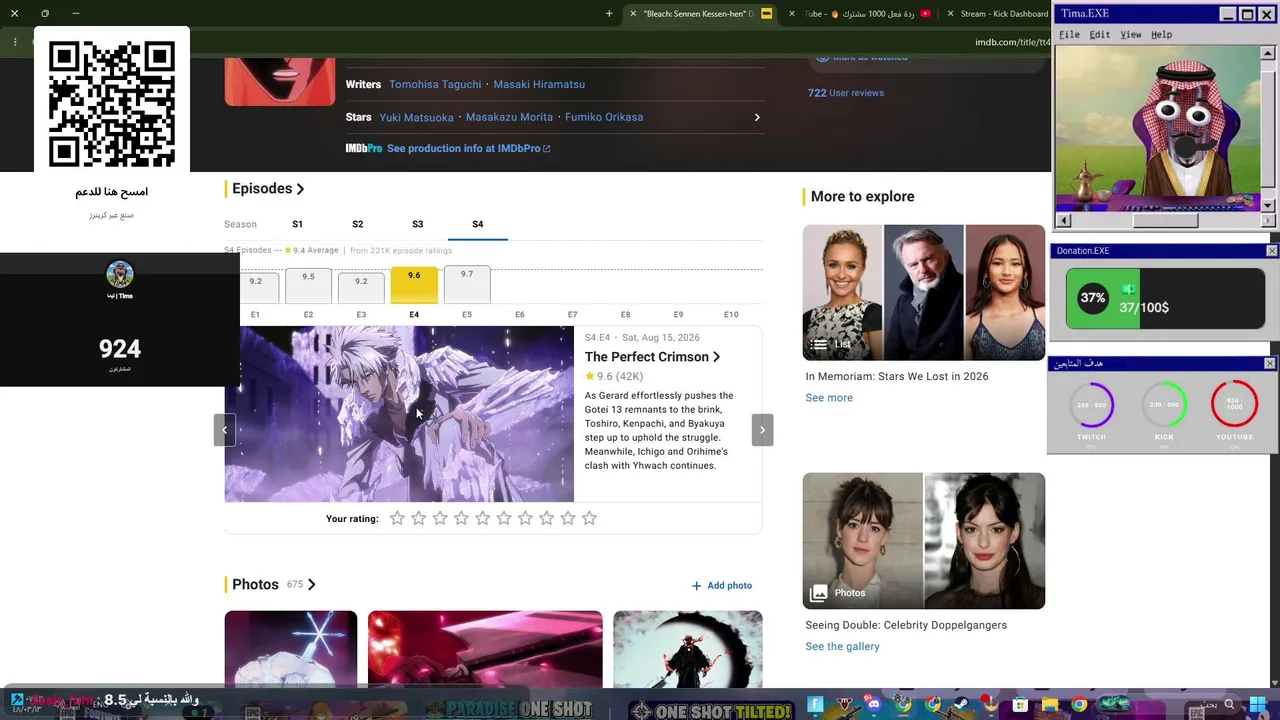Screen dimensions: 1280x720
Task: Close the Bleach: Sennen Kessen-hen browser tab
Action: (633, 14)
